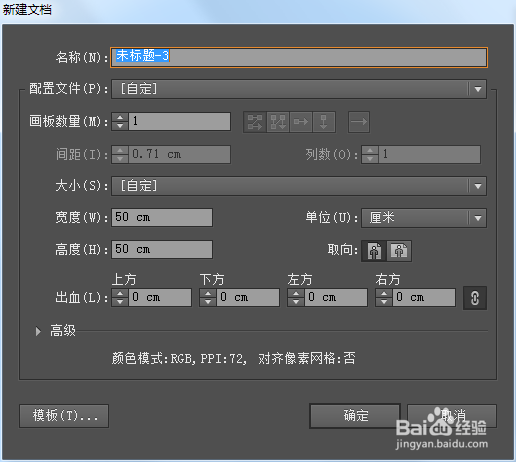Click the 画板数量 artboard count field
The image size is (516, 462).
click(x=179, y=121)
